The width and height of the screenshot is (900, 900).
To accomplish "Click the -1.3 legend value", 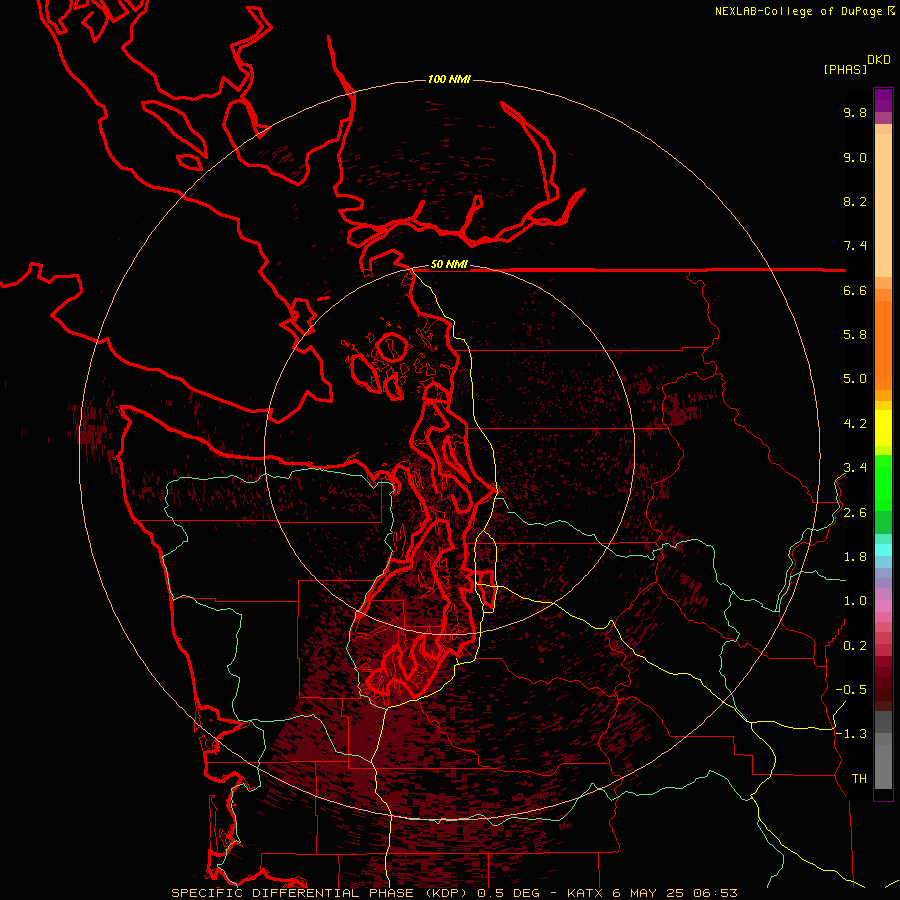I will pos(851,734).
